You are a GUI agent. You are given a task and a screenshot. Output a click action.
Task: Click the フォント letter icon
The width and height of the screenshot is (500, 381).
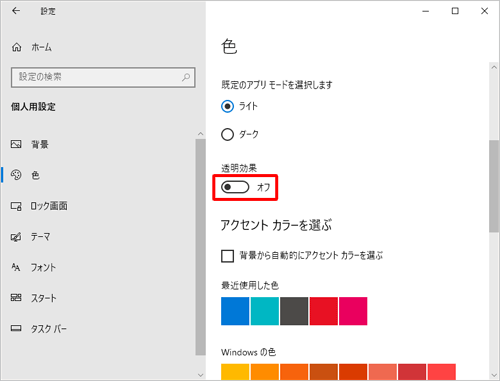(x=16, y=267)
